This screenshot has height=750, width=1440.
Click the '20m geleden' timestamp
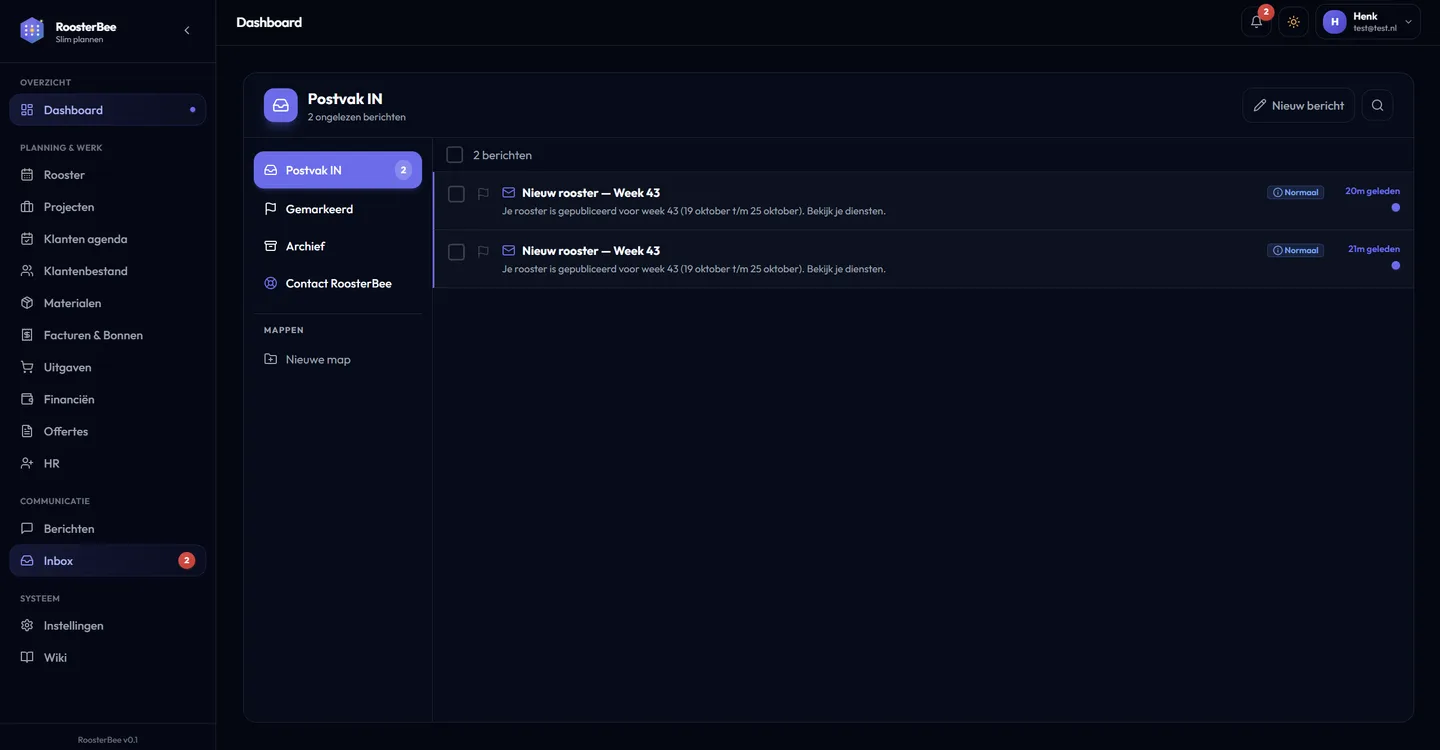tap(1373, 191)
